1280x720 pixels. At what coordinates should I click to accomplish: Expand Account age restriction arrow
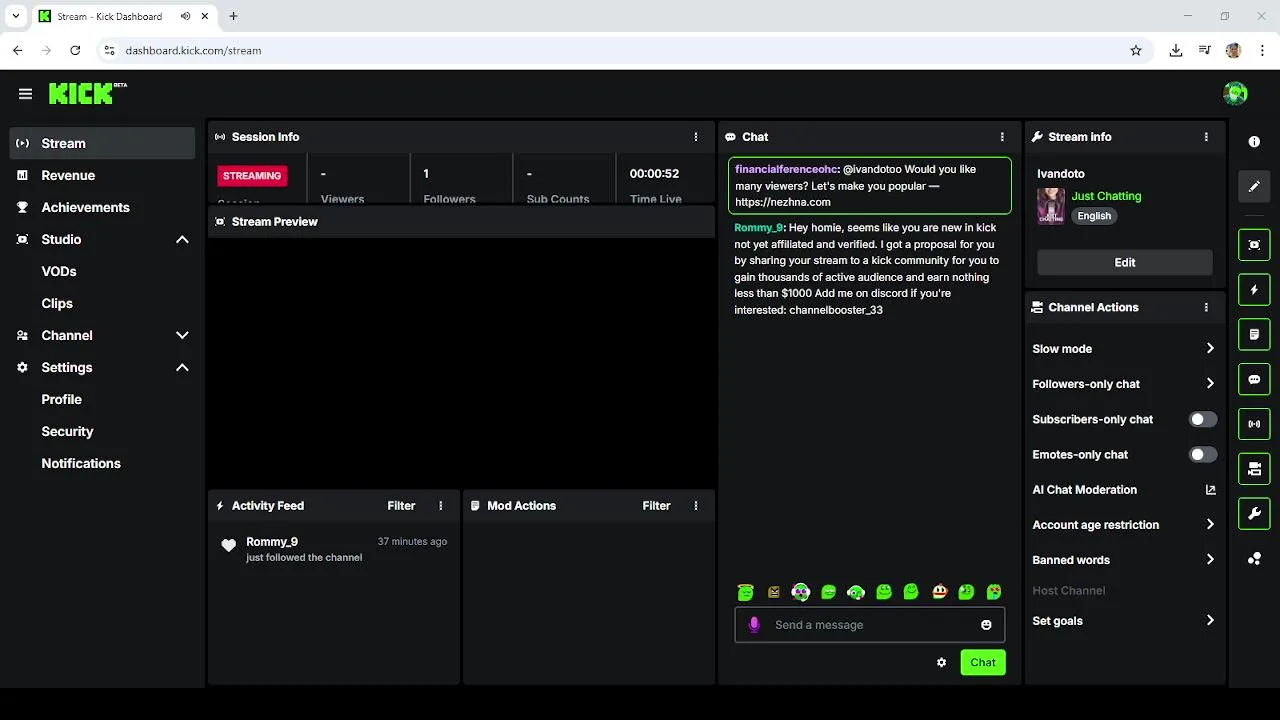(1210, 525)
